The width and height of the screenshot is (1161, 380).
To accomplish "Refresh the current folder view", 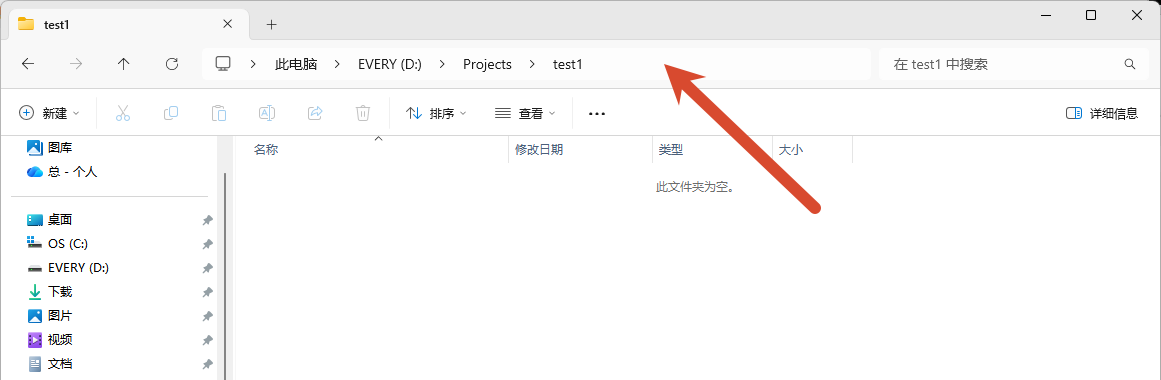I will (x=172, y=64).
